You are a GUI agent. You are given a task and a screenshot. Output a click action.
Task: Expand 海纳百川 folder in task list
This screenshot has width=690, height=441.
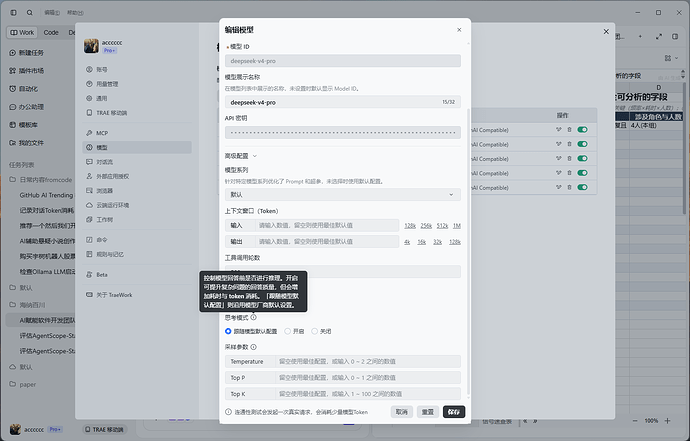coord(27,305)
